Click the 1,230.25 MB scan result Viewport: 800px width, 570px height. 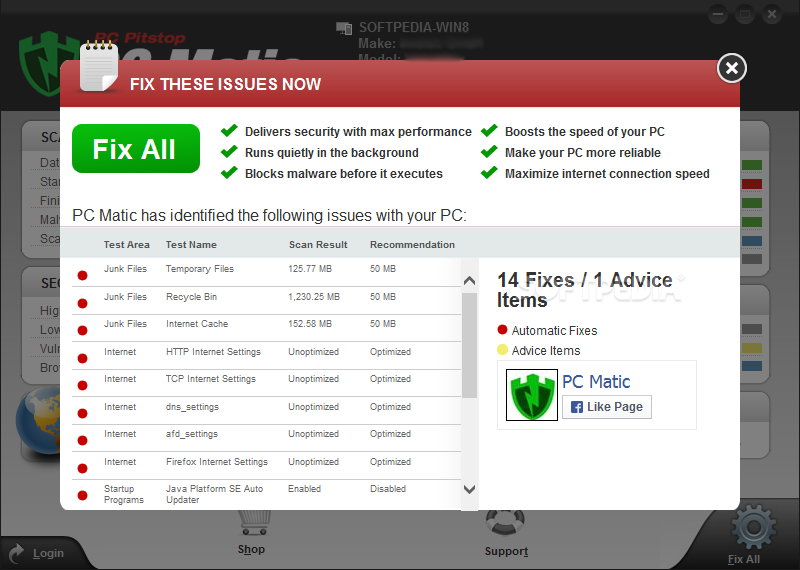(x=314, y=296)
